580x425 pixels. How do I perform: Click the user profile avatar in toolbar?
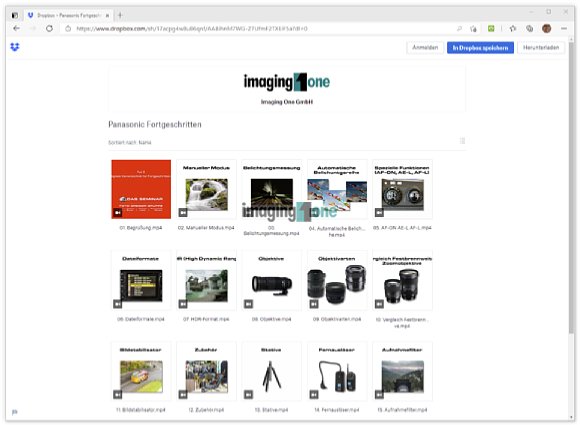coord(546,28)
